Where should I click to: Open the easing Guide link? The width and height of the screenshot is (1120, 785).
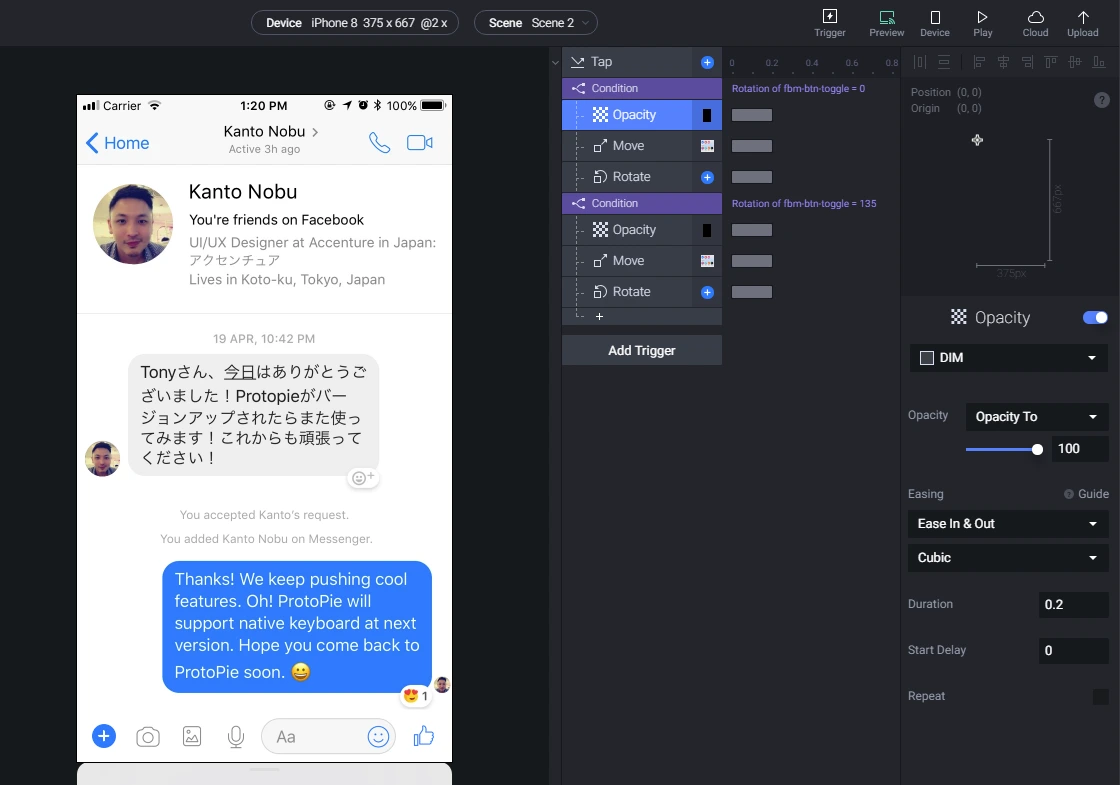1086,494
